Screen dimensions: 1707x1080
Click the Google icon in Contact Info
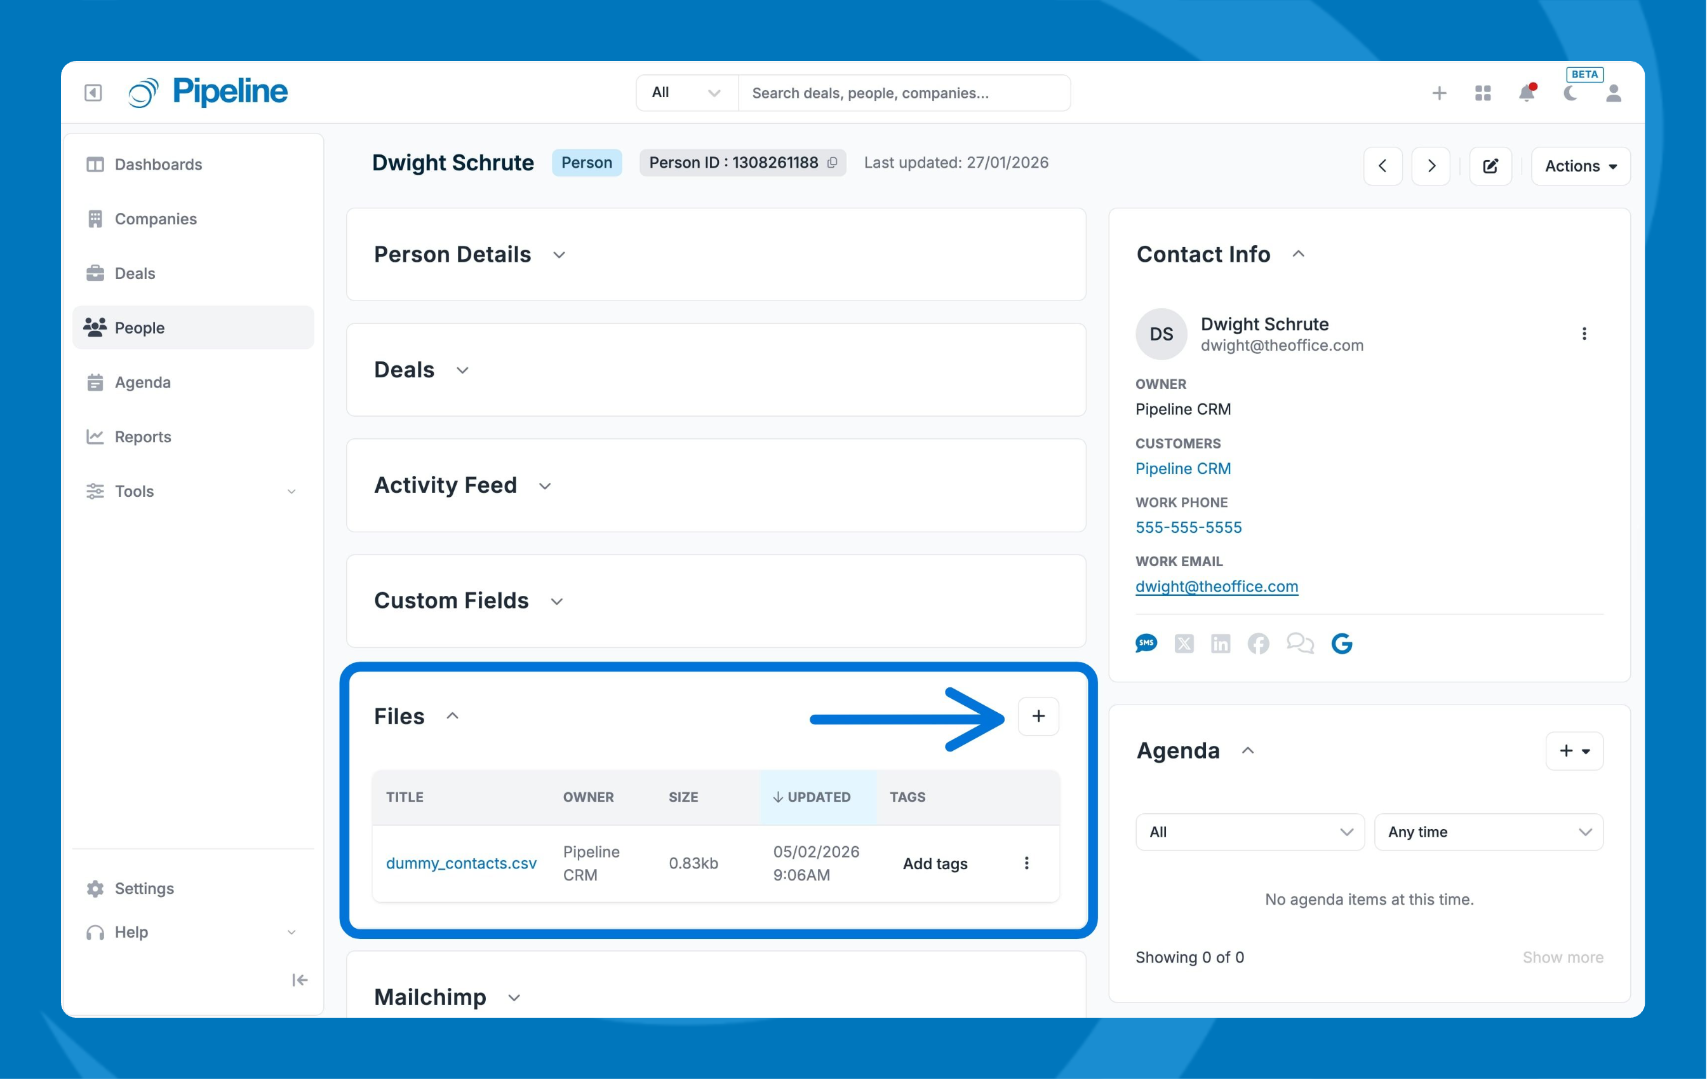(x=1342, y=644)
